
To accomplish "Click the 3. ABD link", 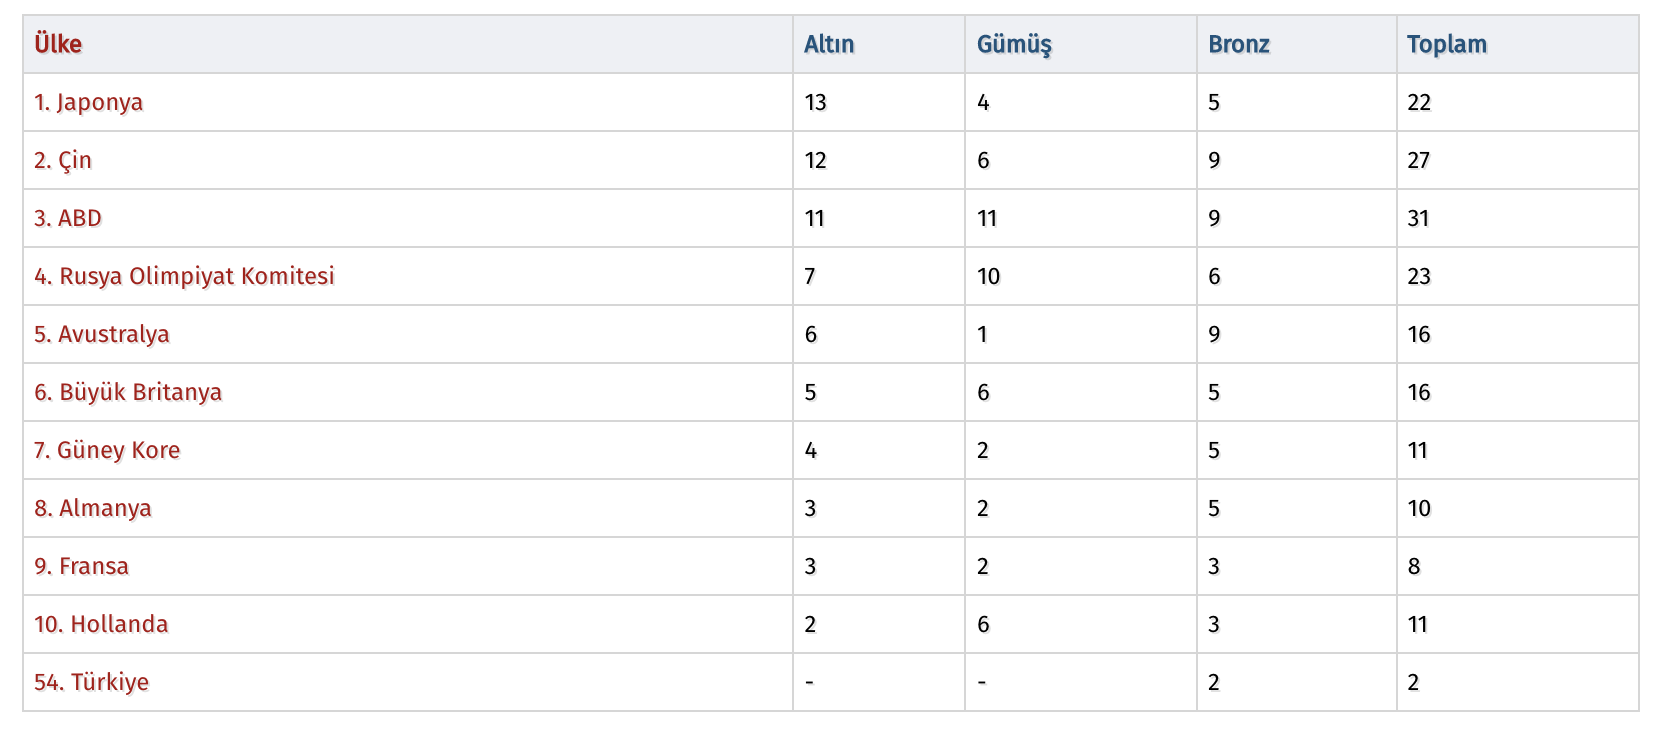I will 68,218.
